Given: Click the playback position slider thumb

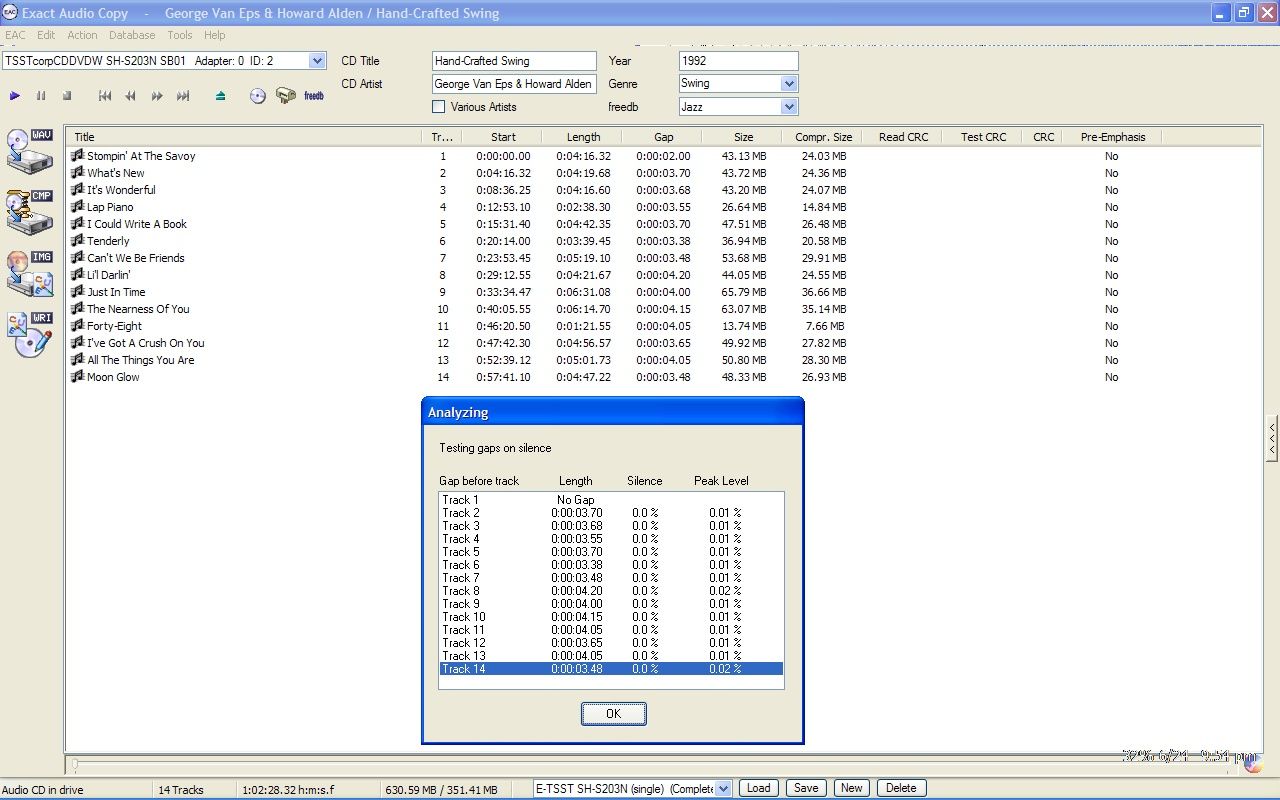Looking at the screenshot, I should (73, 765).
